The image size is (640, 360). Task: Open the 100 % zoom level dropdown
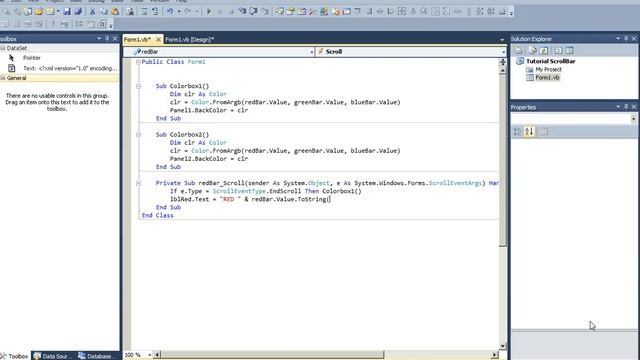tap(149, 355)
